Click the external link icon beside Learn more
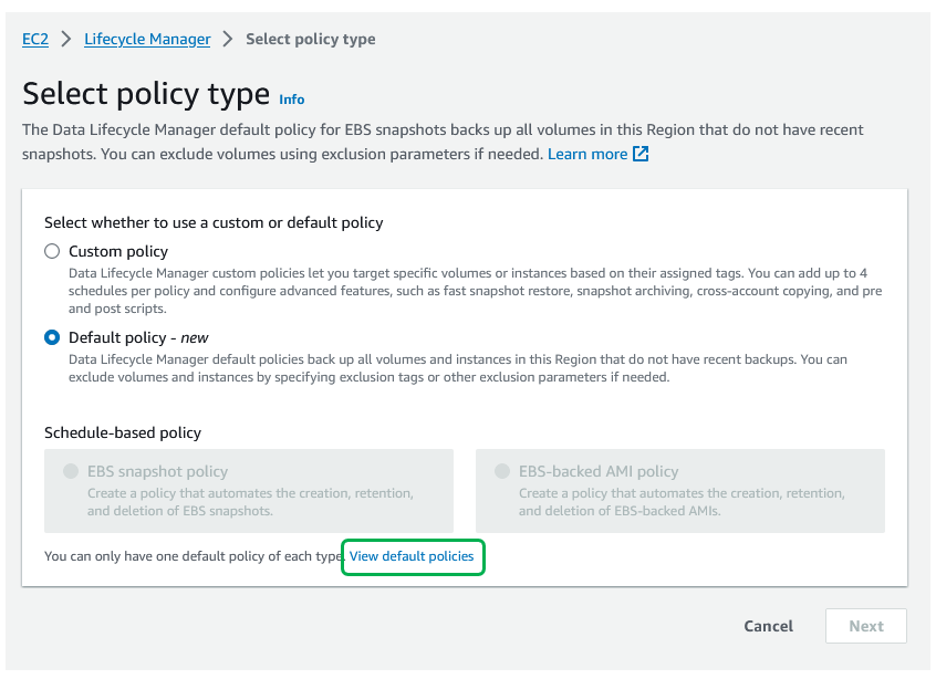Screen dimensions: 936x680 tap(640, 154)
